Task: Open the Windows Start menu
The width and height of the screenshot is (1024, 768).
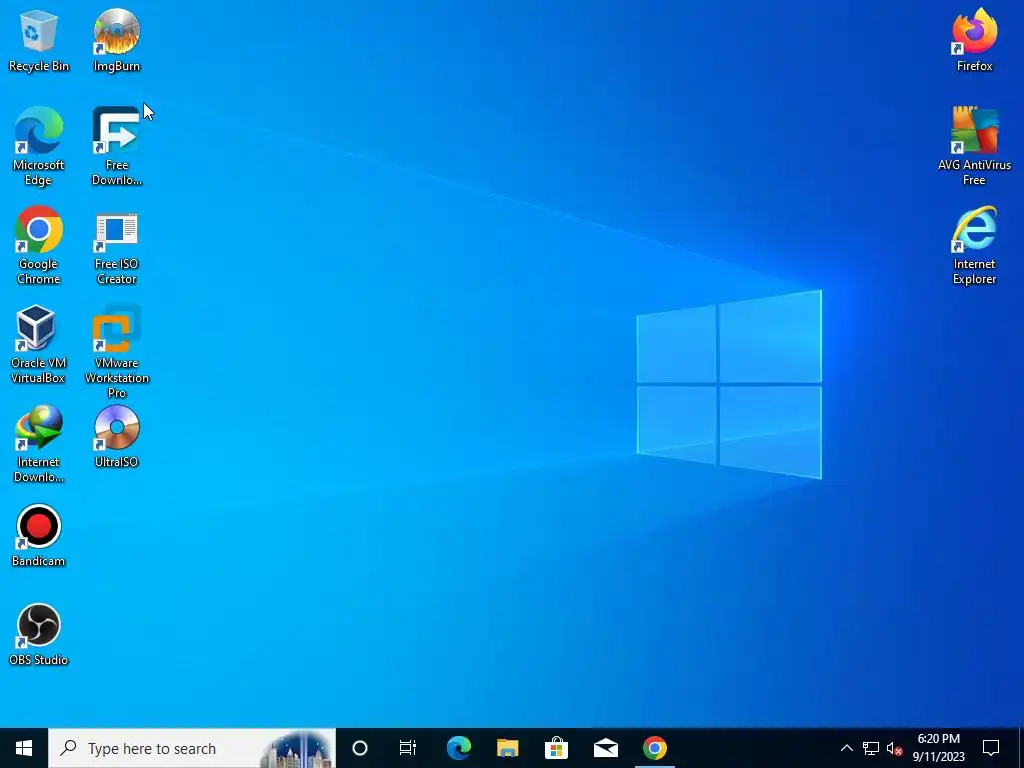Action: tap(24, 748)
